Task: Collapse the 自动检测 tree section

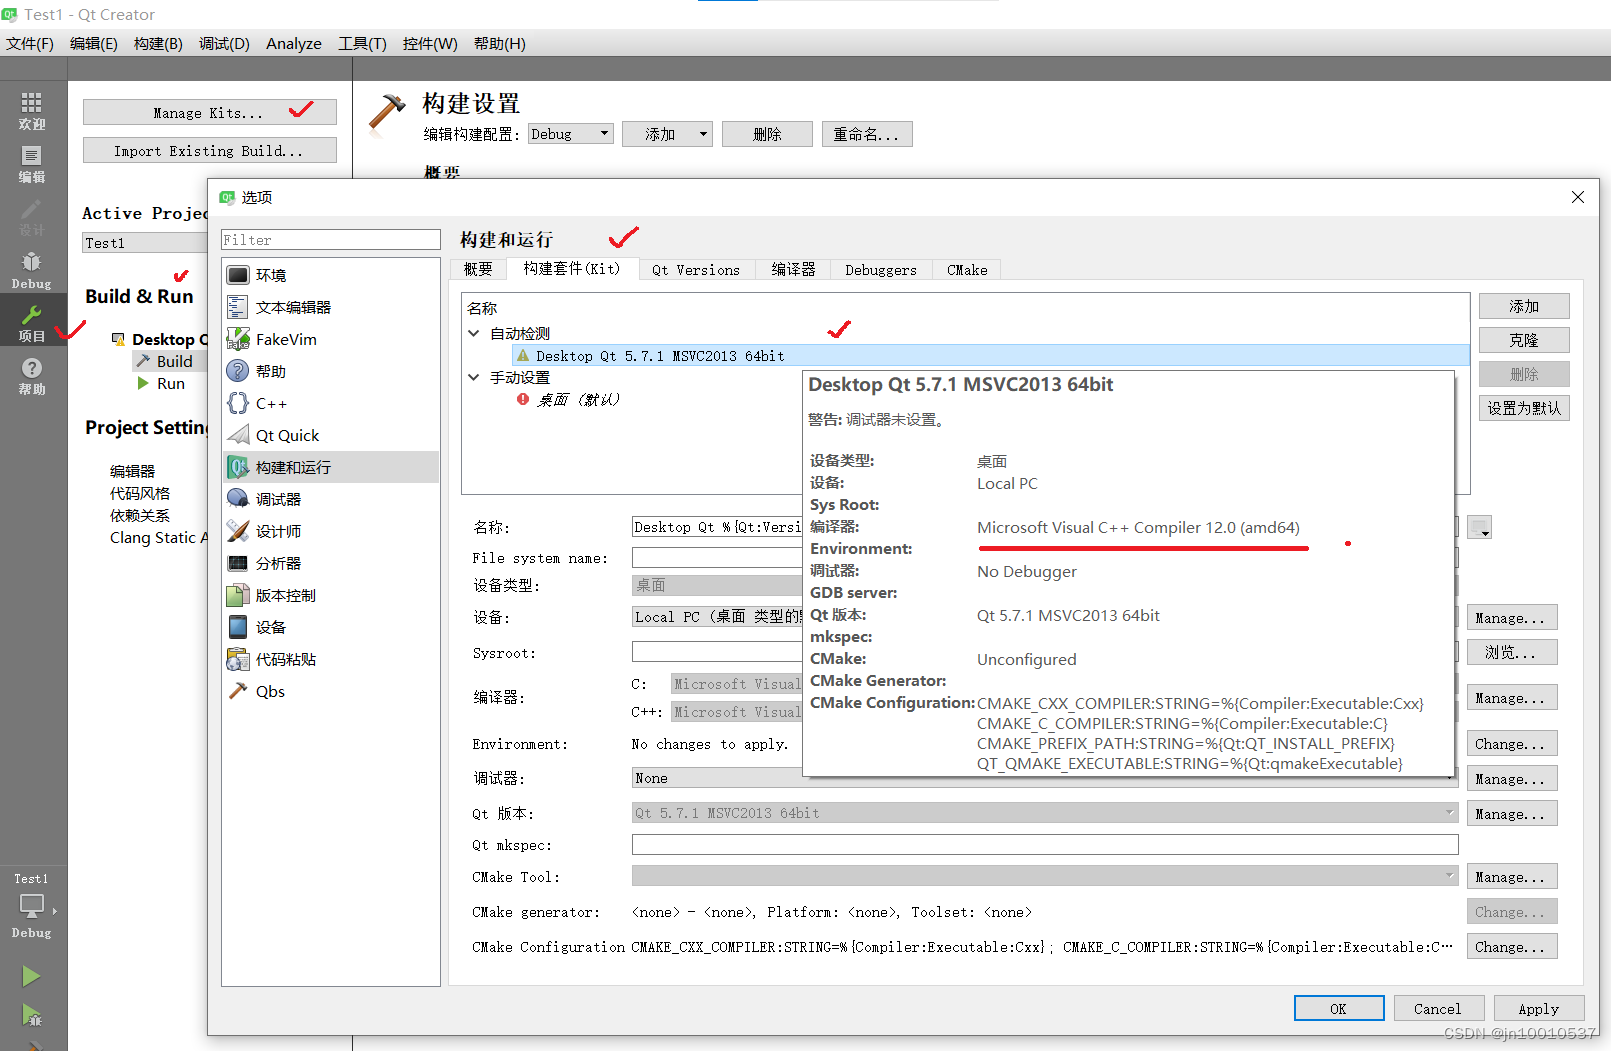Action: (x=473, y=333)
